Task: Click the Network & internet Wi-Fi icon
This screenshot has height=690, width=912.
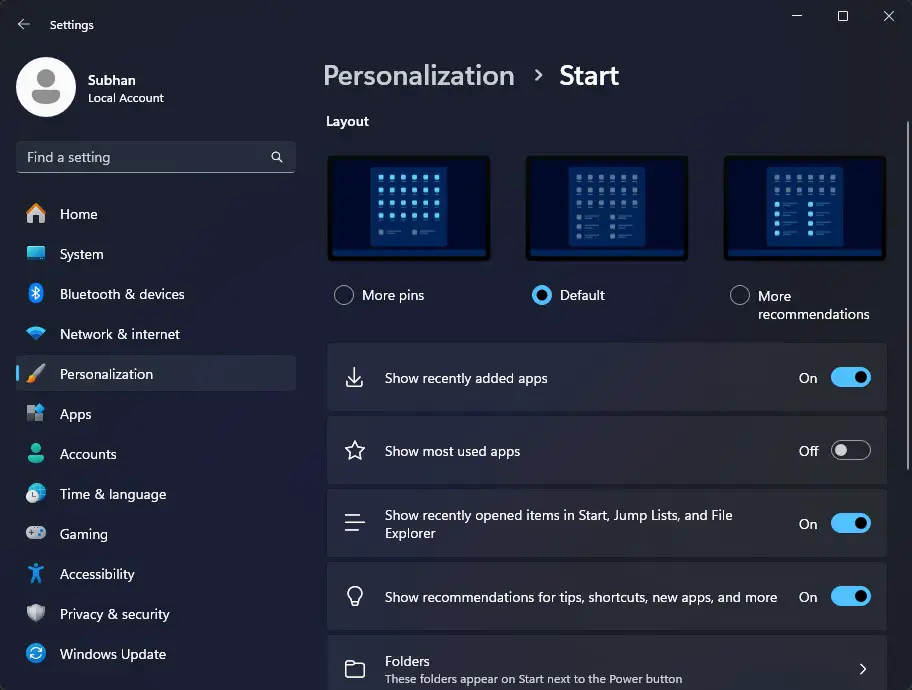Action: [x=36, y=334]
